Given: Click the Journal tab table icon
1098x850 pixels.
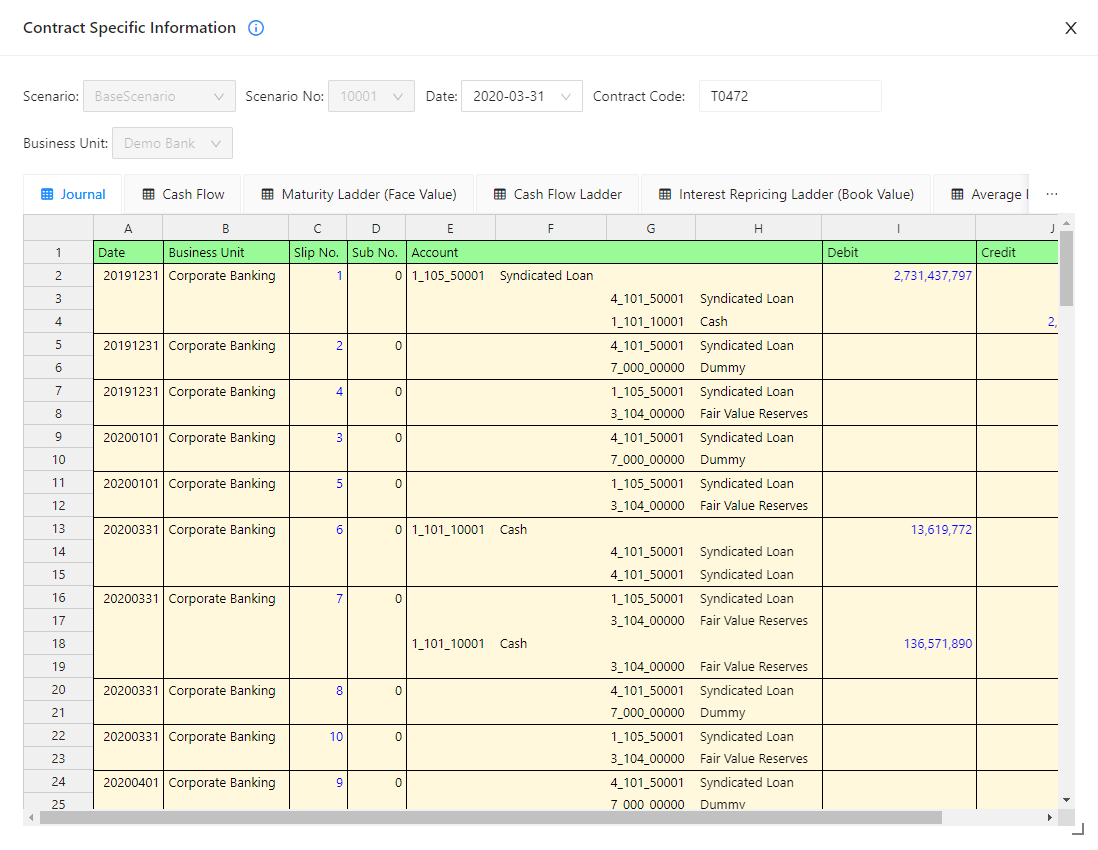Looking at the screenshot, I should pos(47,194).
